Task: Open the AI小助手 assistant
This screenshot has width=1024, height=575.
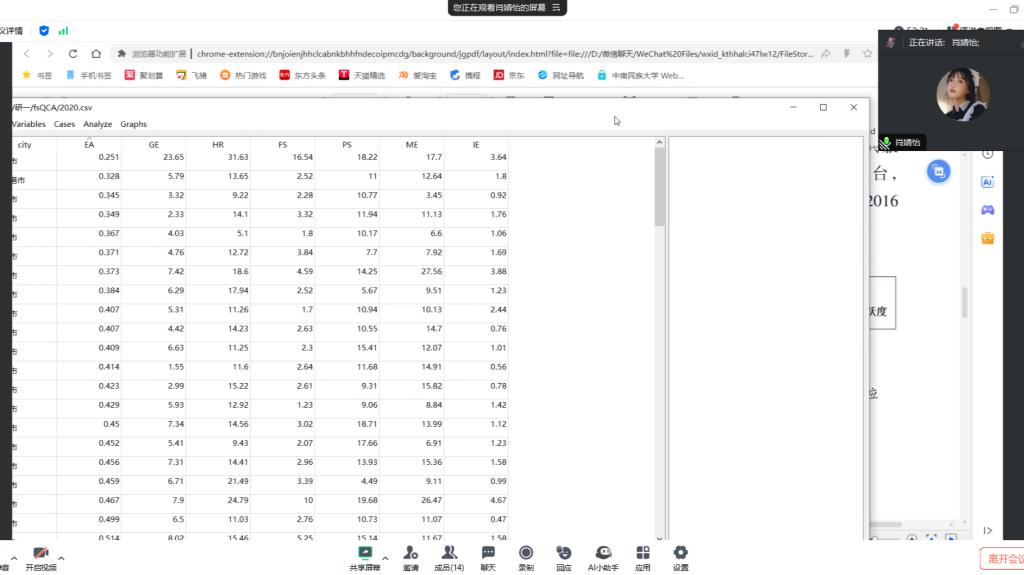Action: coord(603,559)
